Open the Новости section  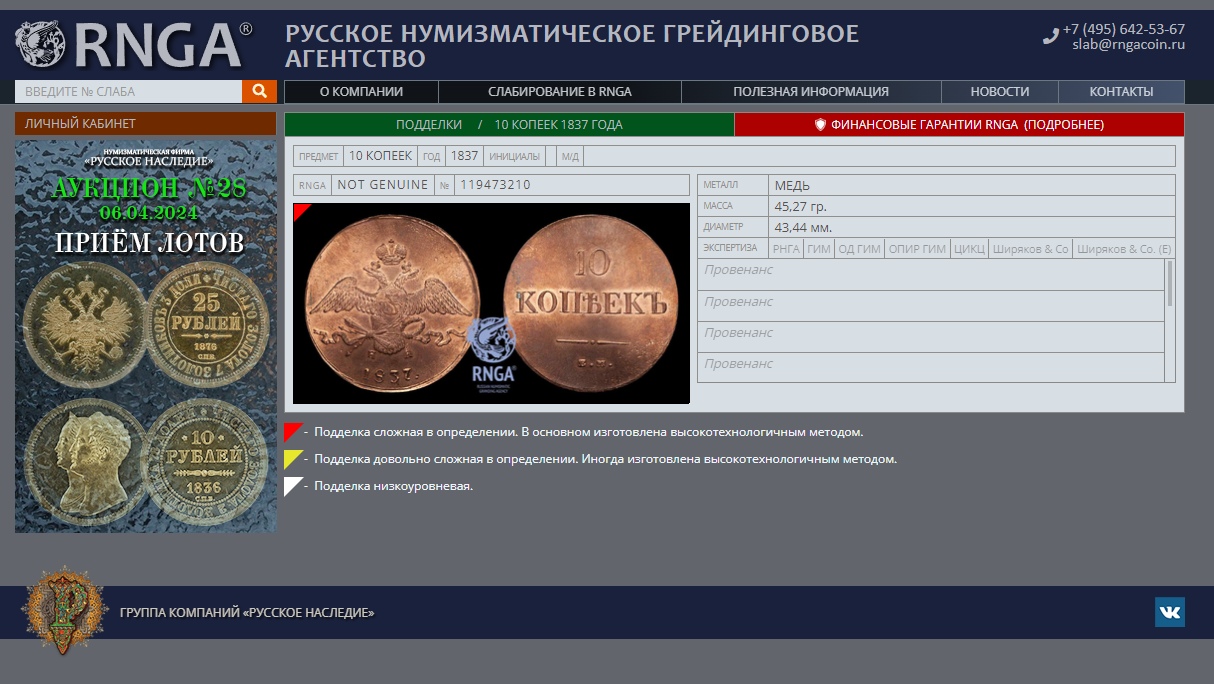999,92
